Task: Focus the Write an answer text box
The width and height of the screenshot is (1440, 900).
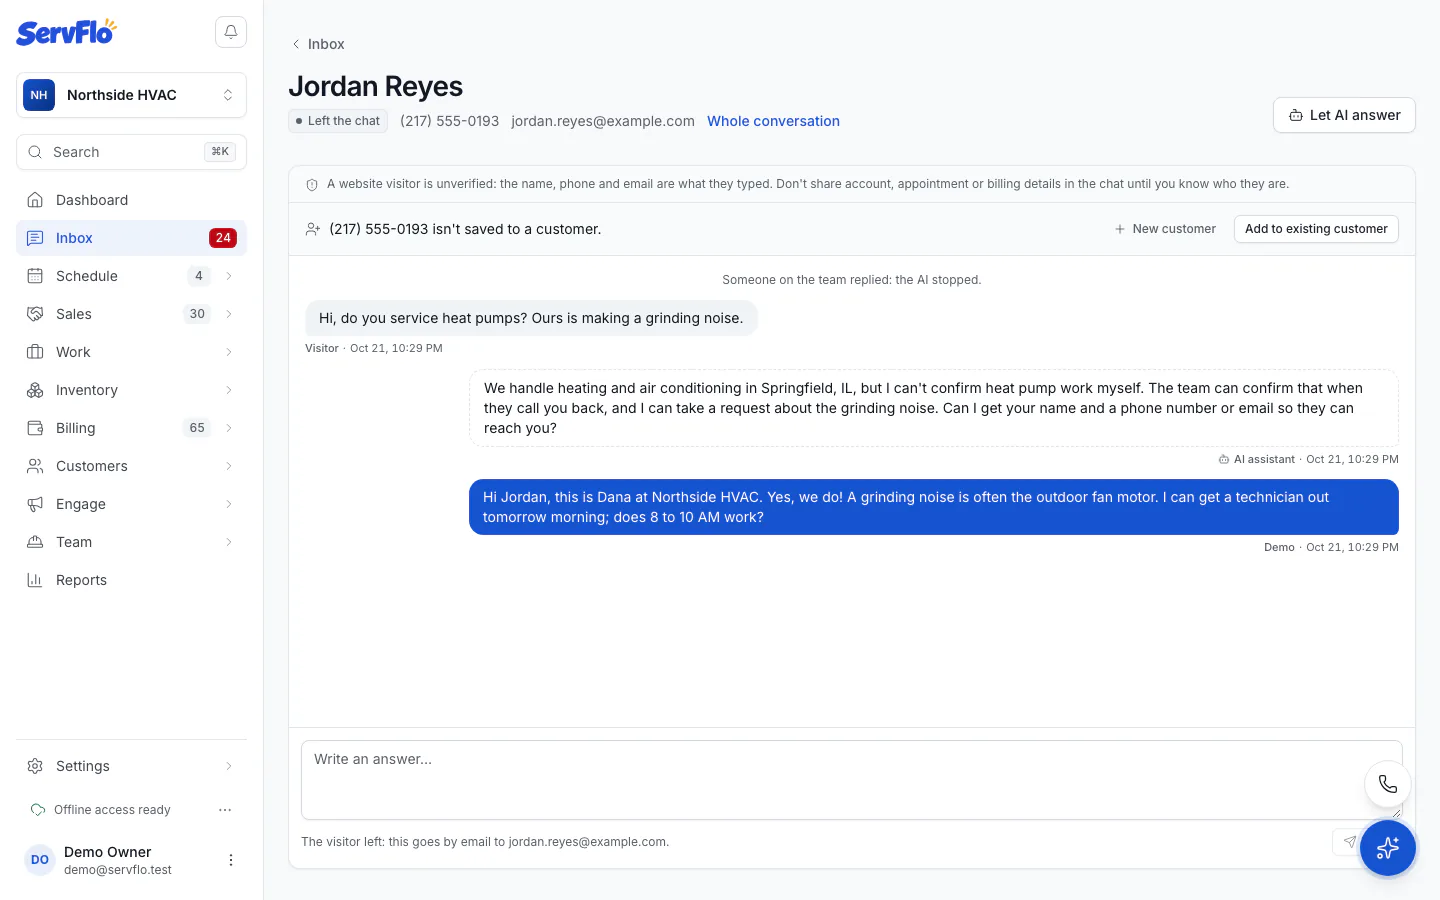Action: [852, 780]
